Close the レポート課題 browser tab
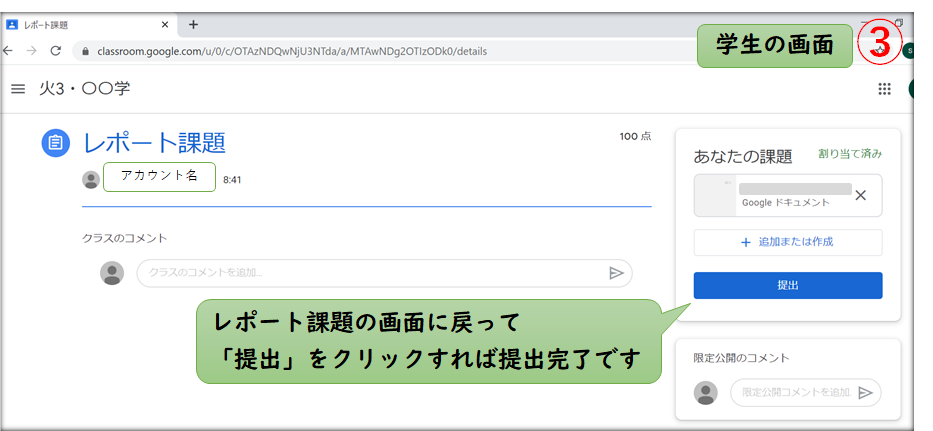 tap(165, 25)
